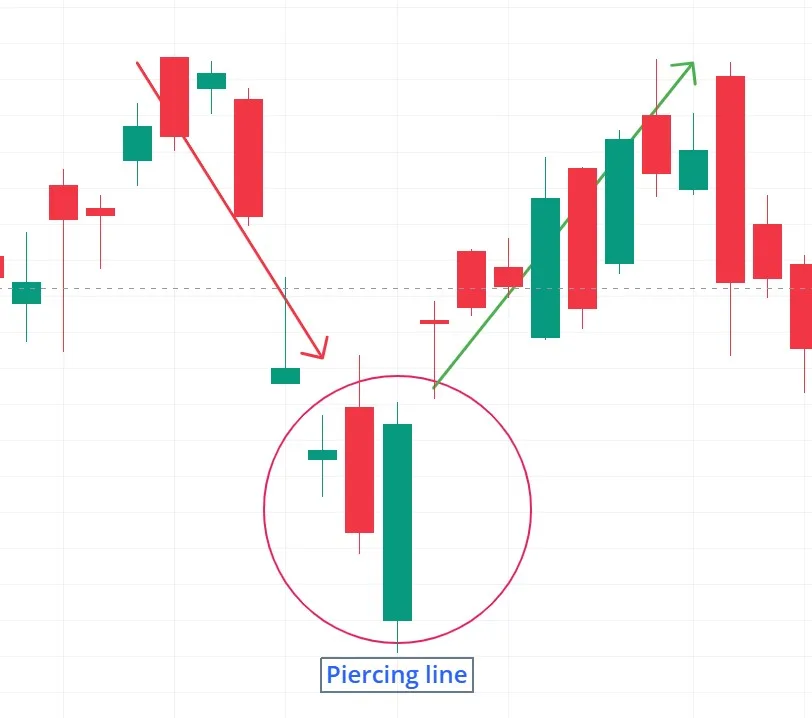Select the first red candle after the gap up

[x=471, y=279]
